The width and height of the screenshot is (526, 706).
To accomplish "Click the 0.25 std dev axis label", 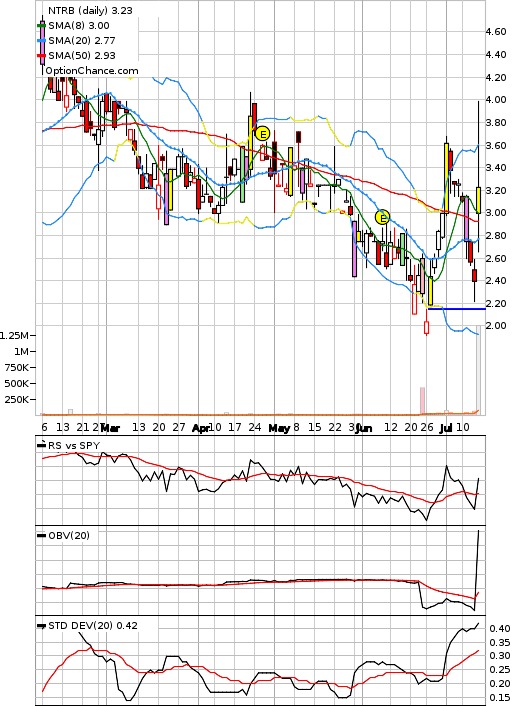I will (500, 670).
